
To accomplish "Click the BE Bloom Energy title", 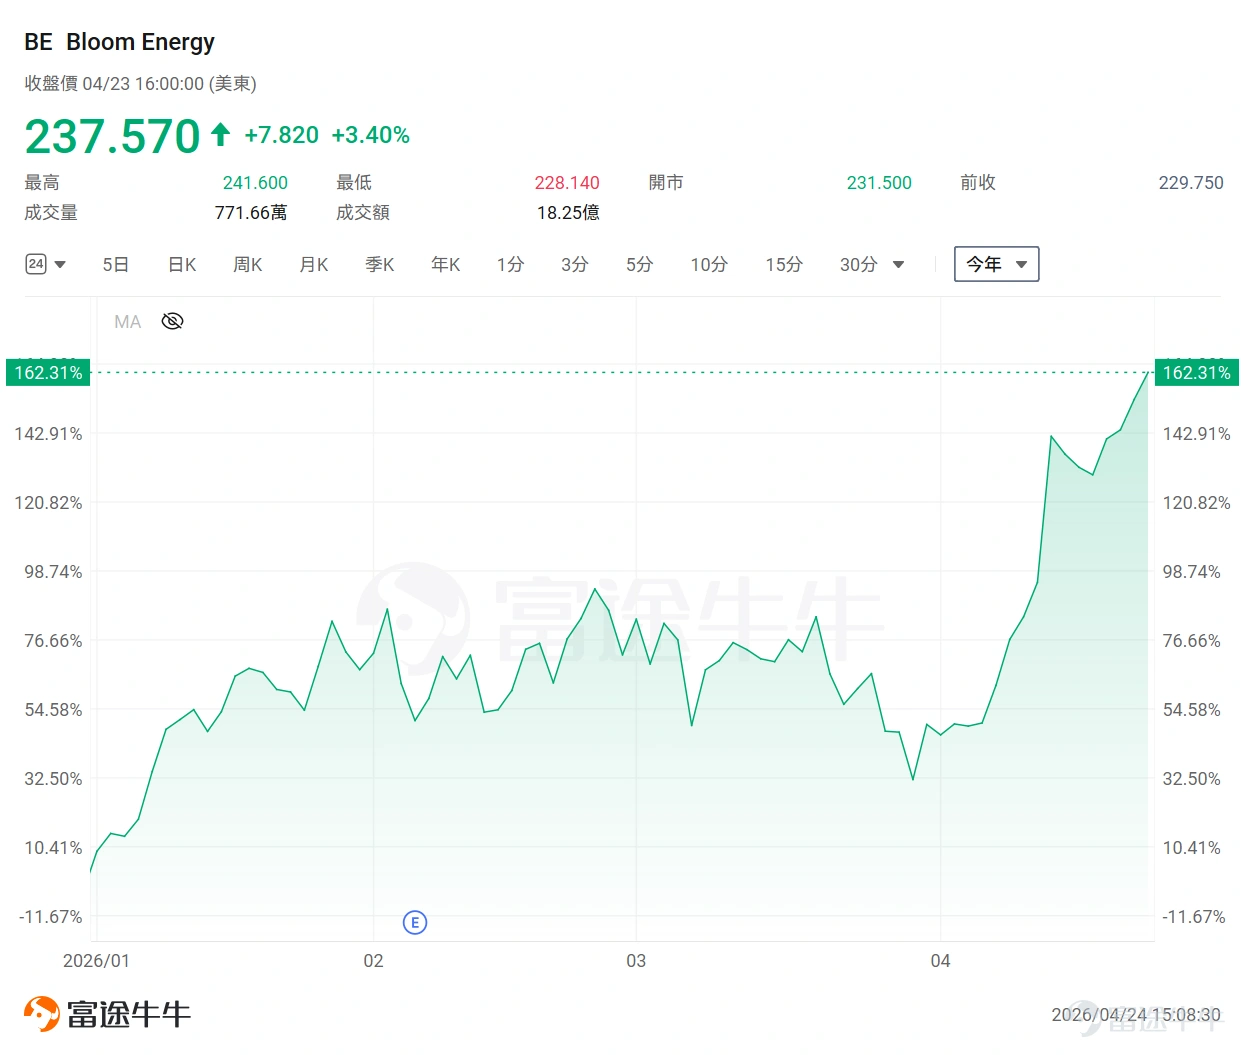I will pyautogui.click(x=119, y=42).
